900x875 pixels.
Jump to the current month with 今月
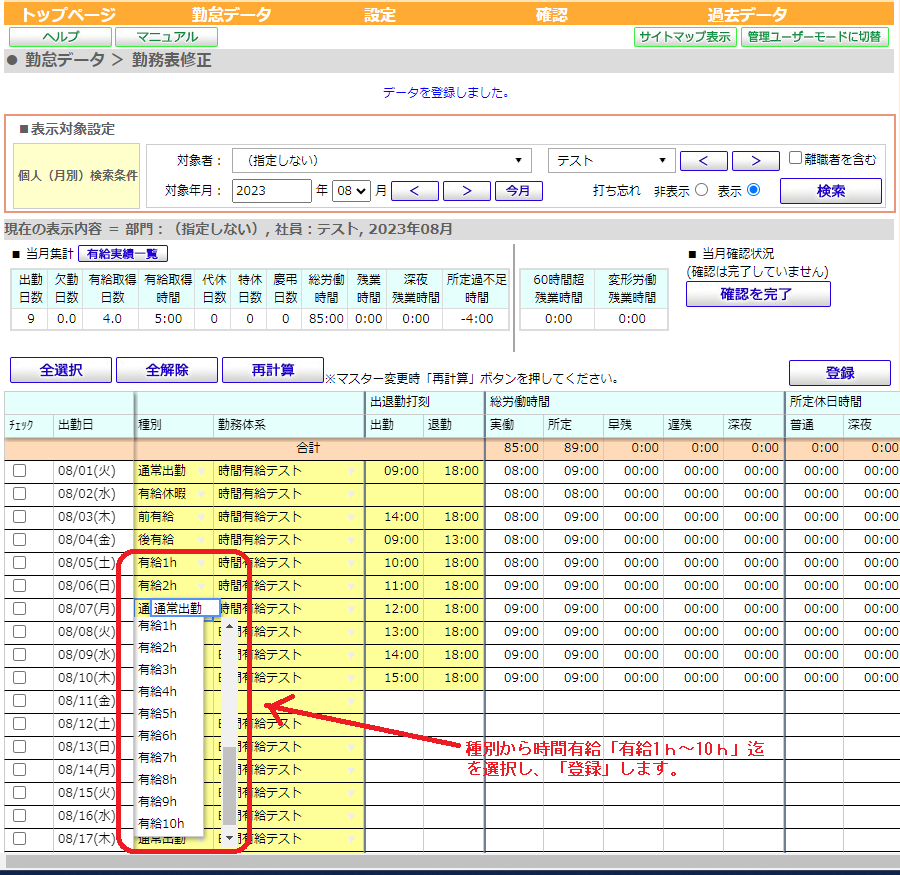(518, 191)
